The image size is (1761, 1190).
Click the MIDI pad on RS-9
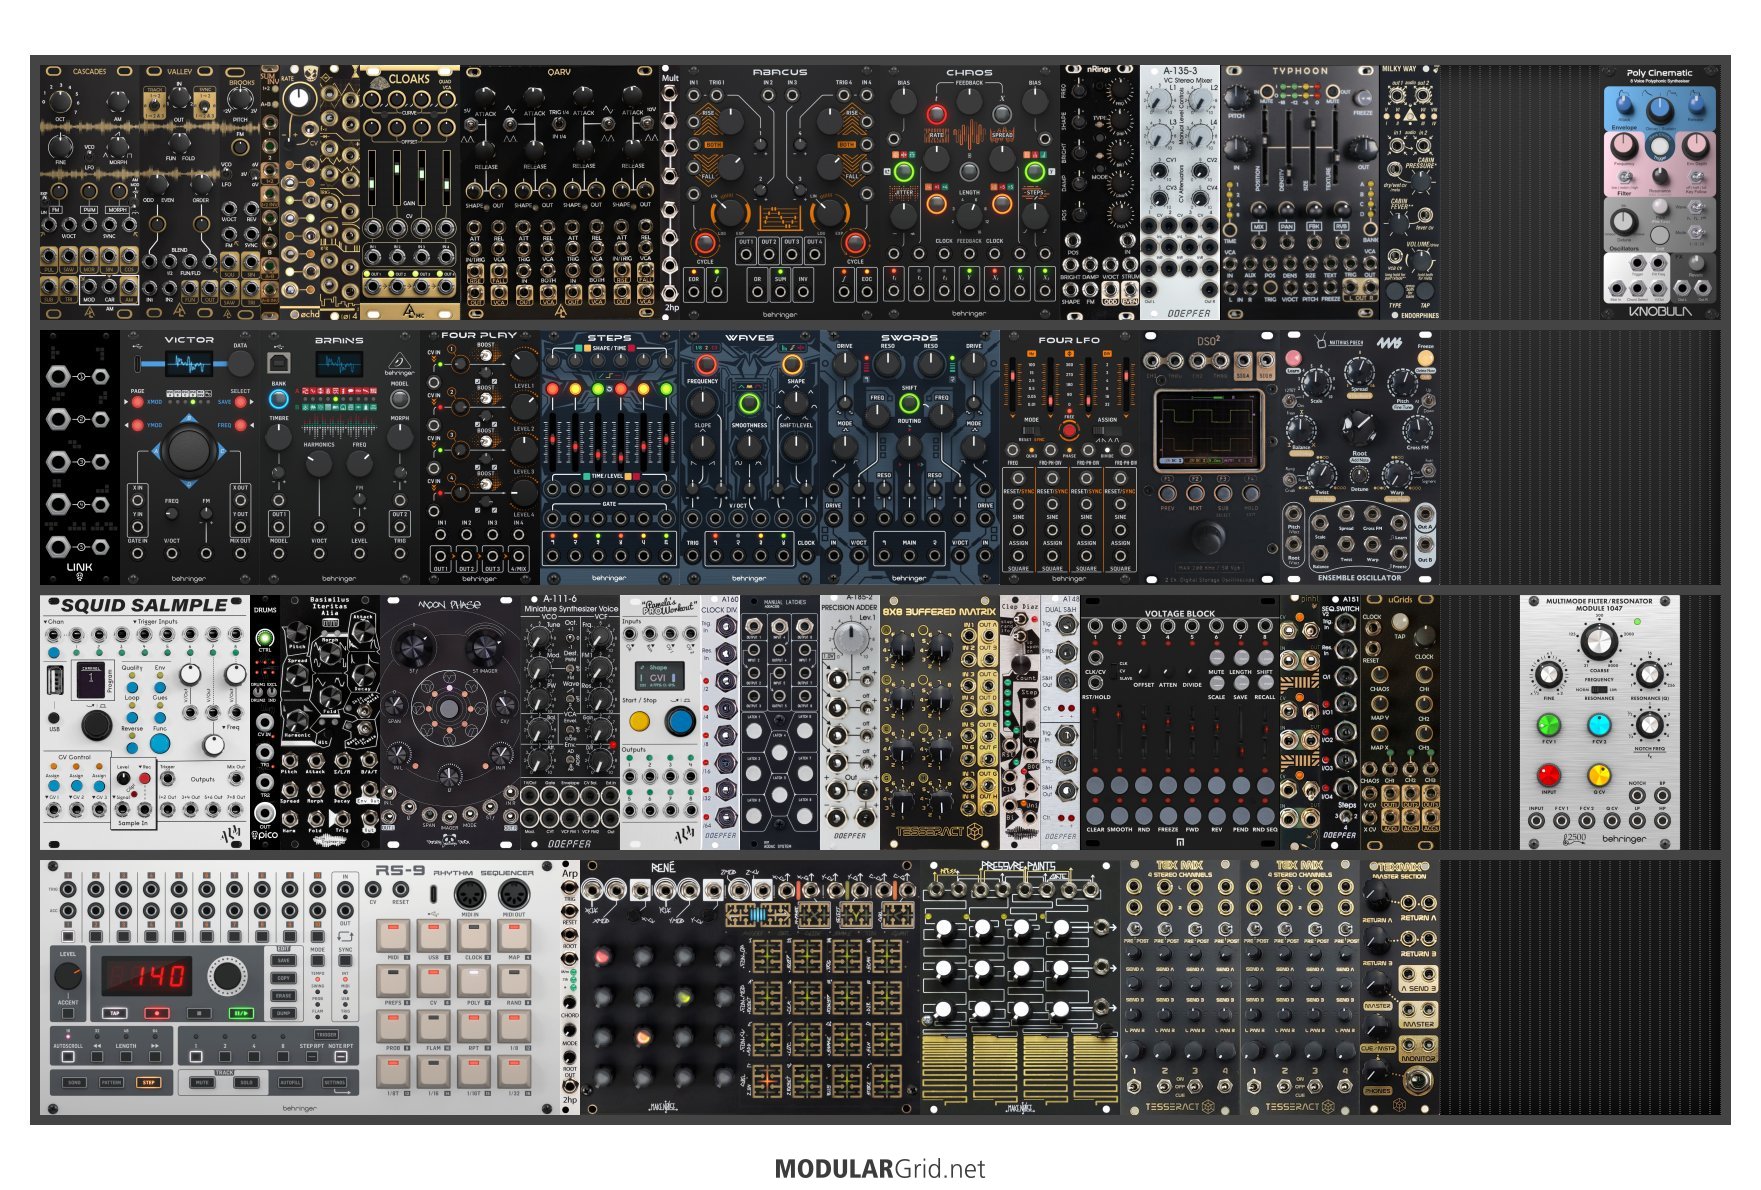(393, 937)
